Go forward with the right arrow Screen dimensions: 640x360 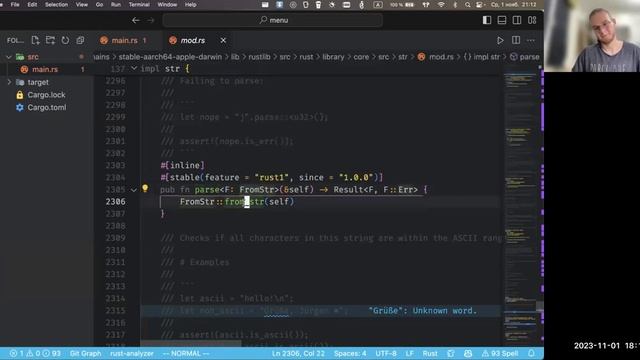(151, 20)
